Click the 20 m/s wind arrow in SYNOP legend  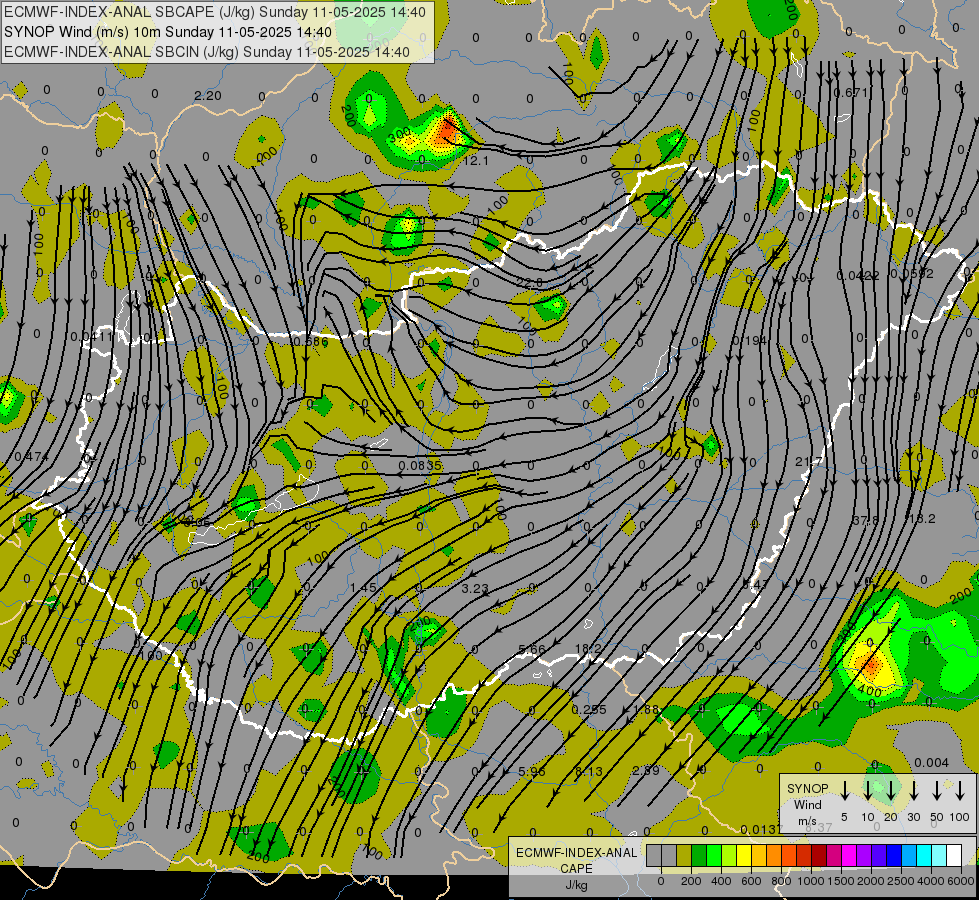click(x=890, y=791)
